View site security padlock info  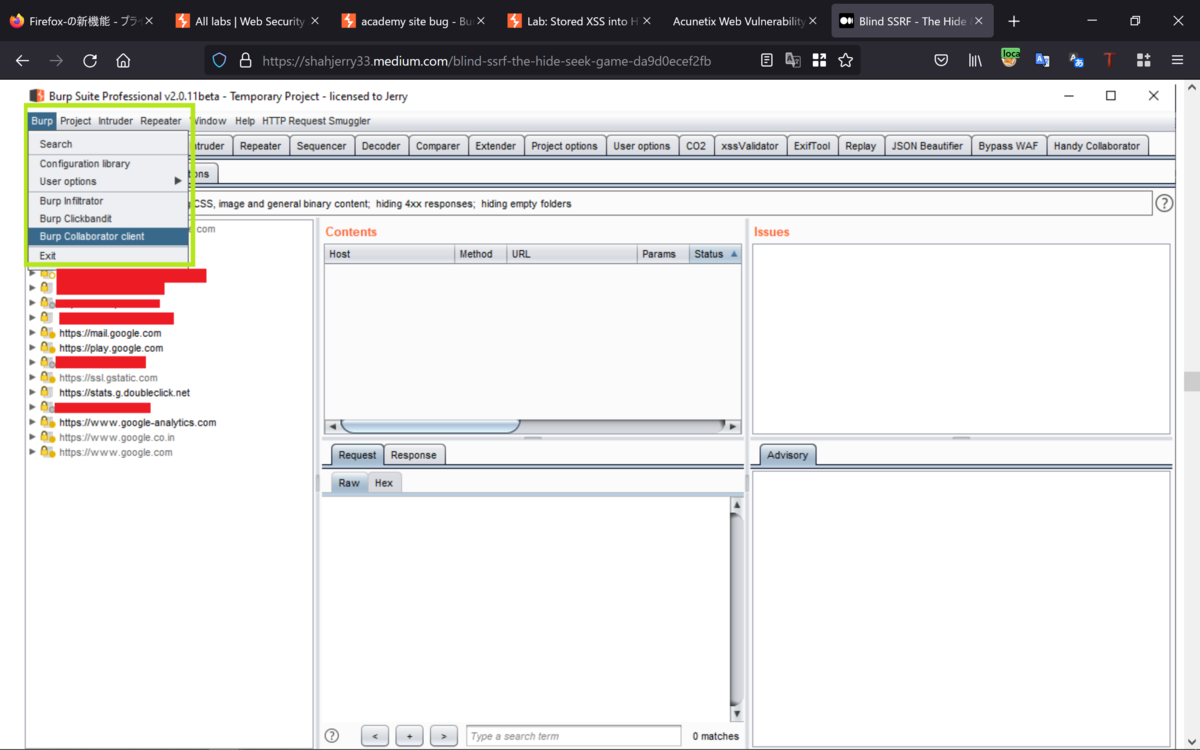point(245,61)
